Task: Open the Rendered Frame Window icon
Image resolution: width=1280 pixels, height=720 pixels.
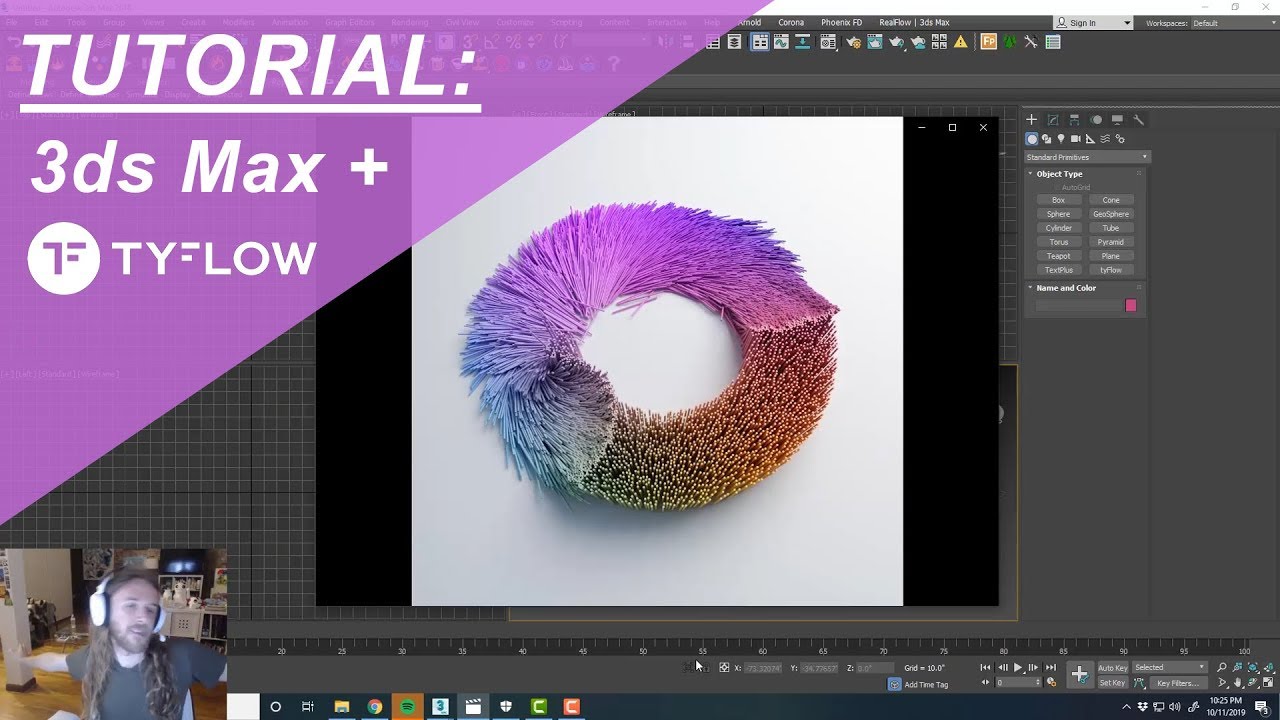Action: (875, 42)
